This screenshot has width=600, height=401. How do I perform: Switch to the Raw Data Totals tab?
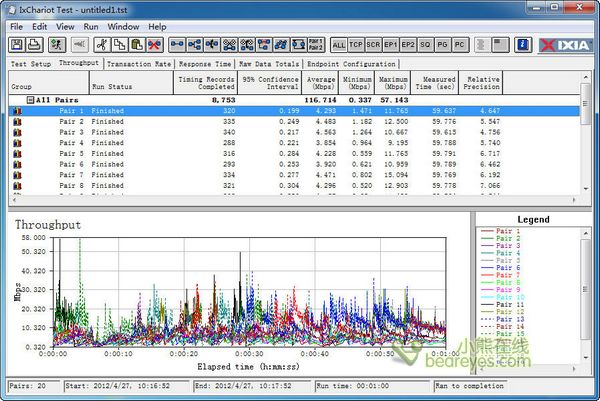[269, 64]
